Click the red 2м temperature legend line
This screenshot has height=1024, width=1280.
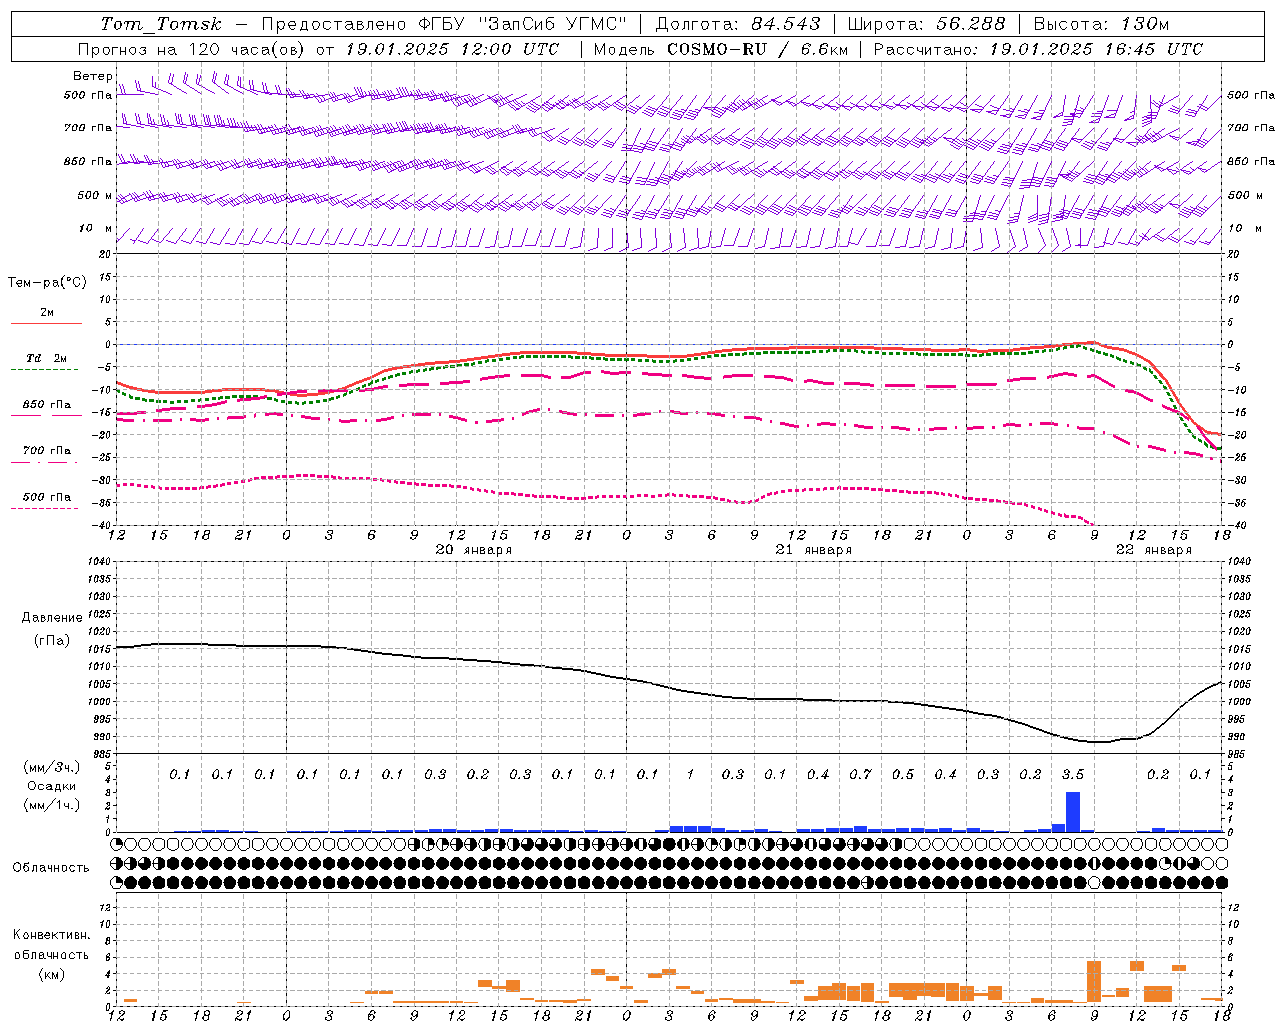[x=46, y=323]
